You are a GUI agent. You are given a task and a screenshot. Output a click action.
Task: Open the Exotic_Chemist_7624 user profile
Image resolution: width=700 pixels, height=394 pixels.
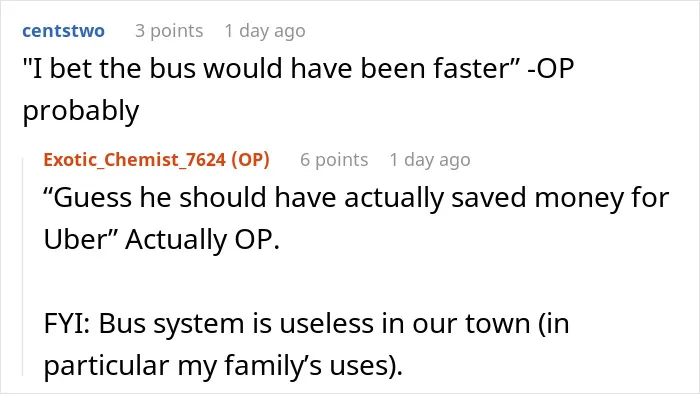(x=134, y=159)
